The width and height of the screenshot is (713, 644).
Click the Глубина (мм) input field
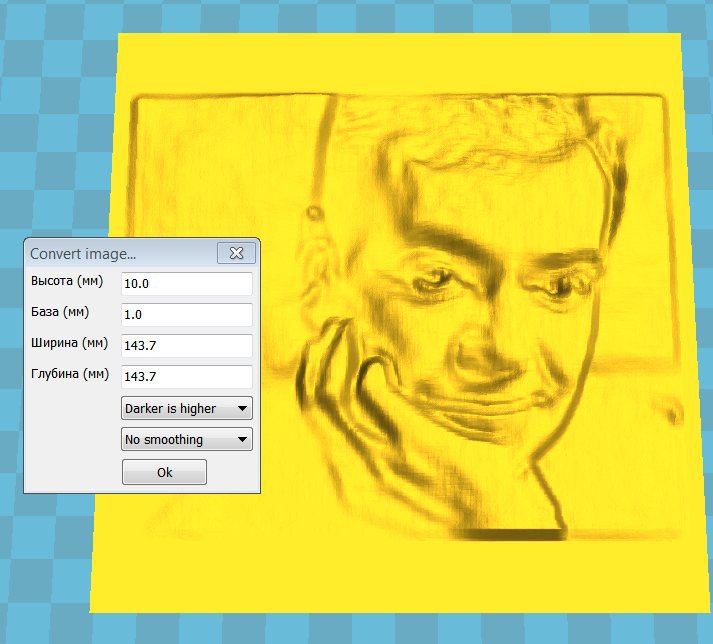[187, 377]
